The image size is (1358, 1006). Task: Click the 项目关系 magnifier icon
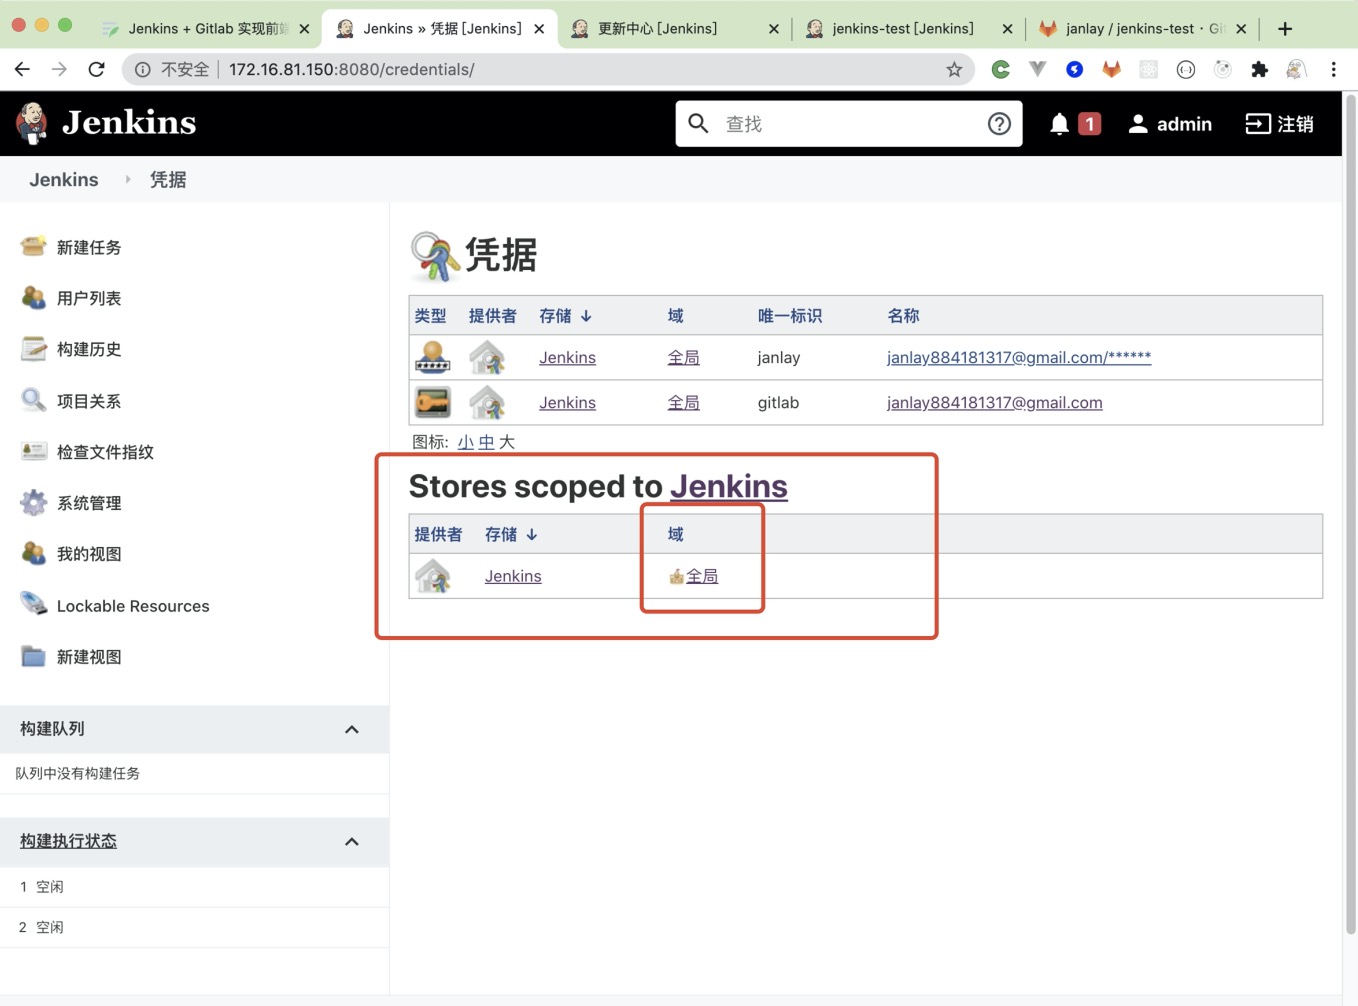[x=33, y=401]
